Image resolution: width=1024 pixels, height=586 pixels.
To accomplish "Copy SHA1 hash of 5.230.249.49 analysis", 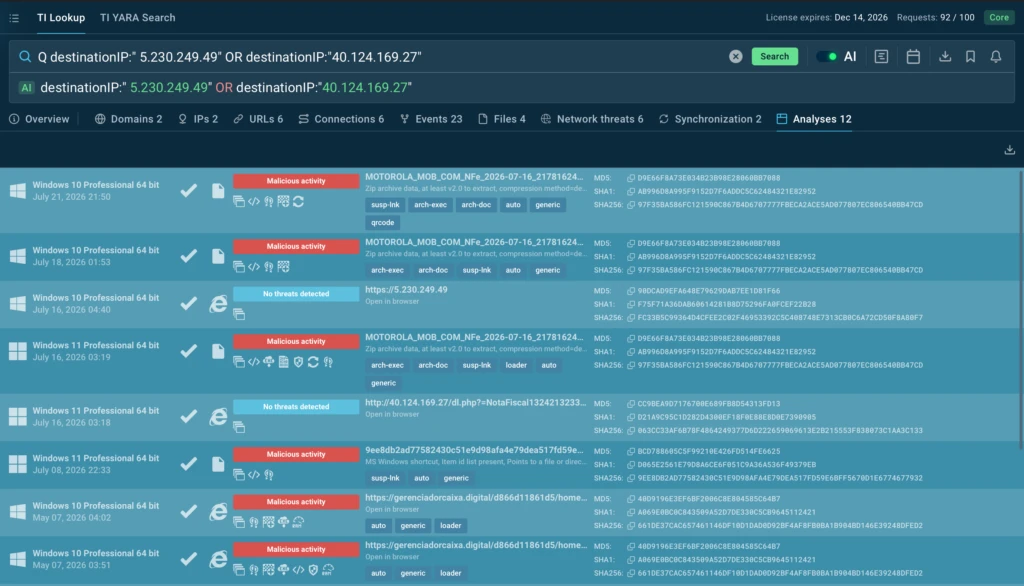I will (x=631, y=304).
